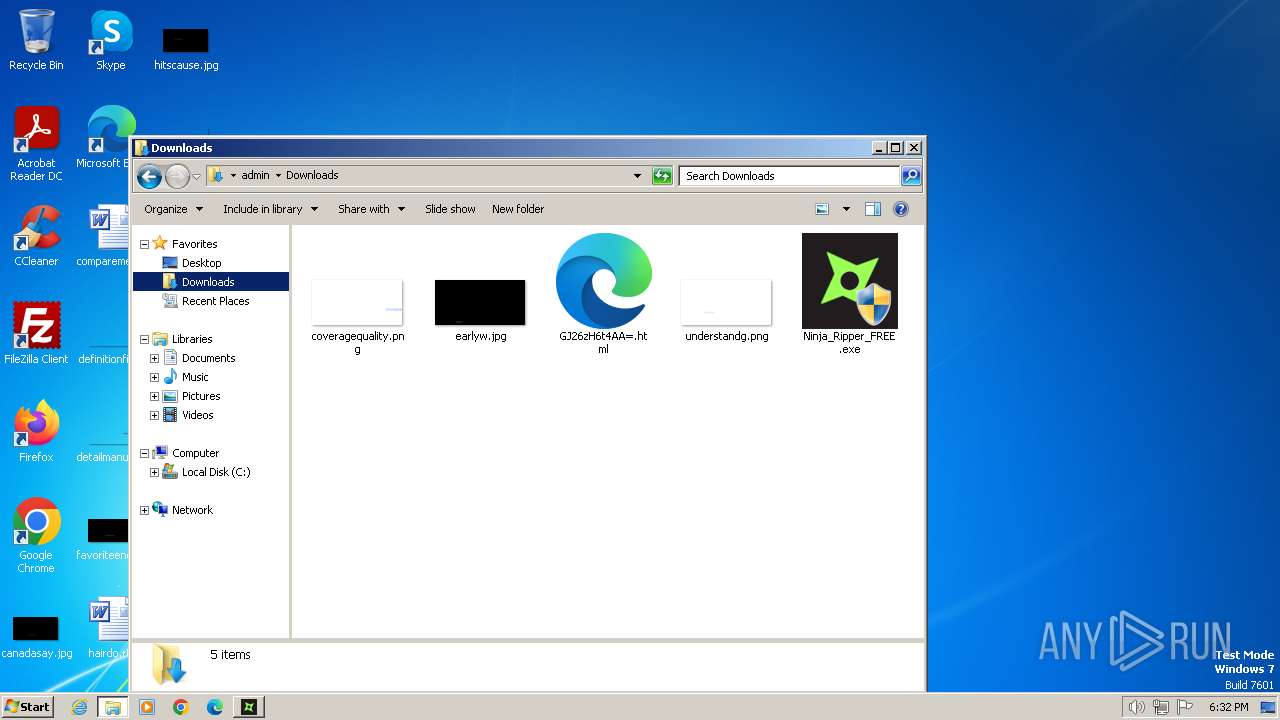
Task: Select Network in the navigation pane
Action: click(192, 510)
